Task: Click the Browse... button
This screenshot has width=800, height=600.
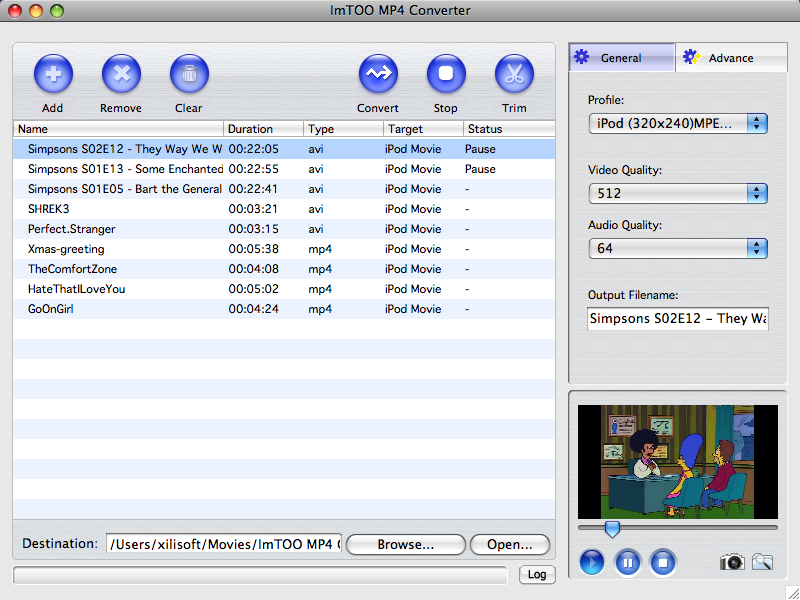Action: [x=406, y=544]
